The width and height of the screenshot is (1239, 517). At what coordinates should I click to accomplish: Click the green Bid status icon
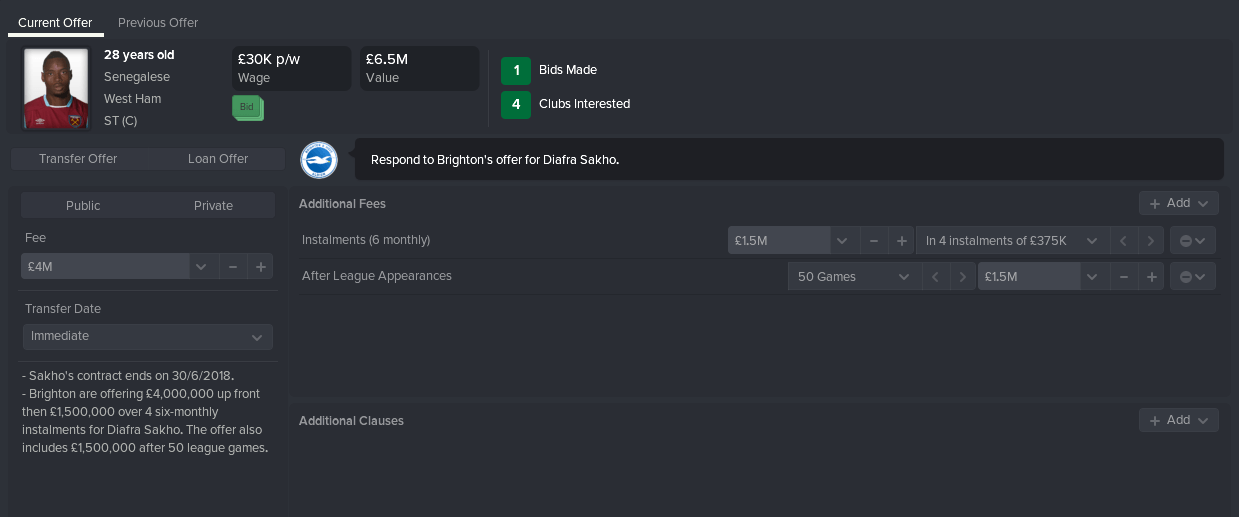pos(247,107)
